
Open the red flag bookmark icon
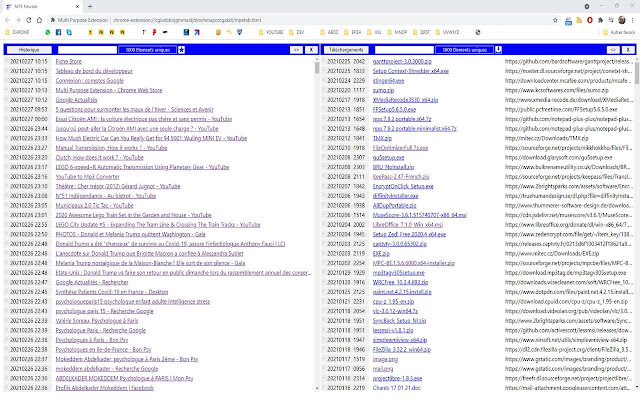pos(154,32)
